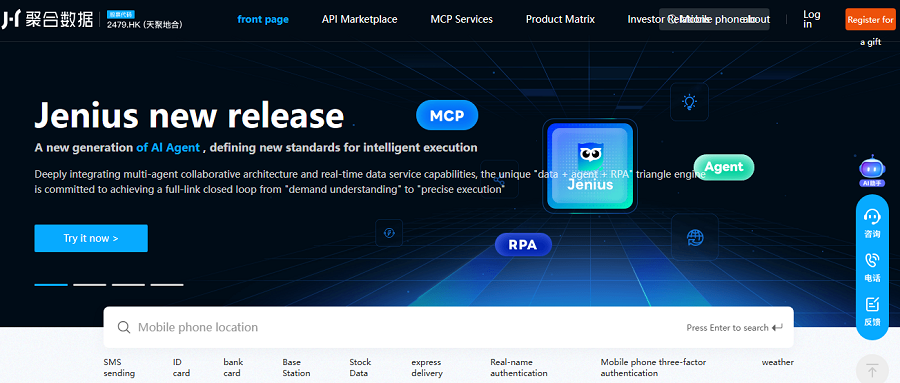
Task: Click the light bulb icon tile
Action: [689, 102]
